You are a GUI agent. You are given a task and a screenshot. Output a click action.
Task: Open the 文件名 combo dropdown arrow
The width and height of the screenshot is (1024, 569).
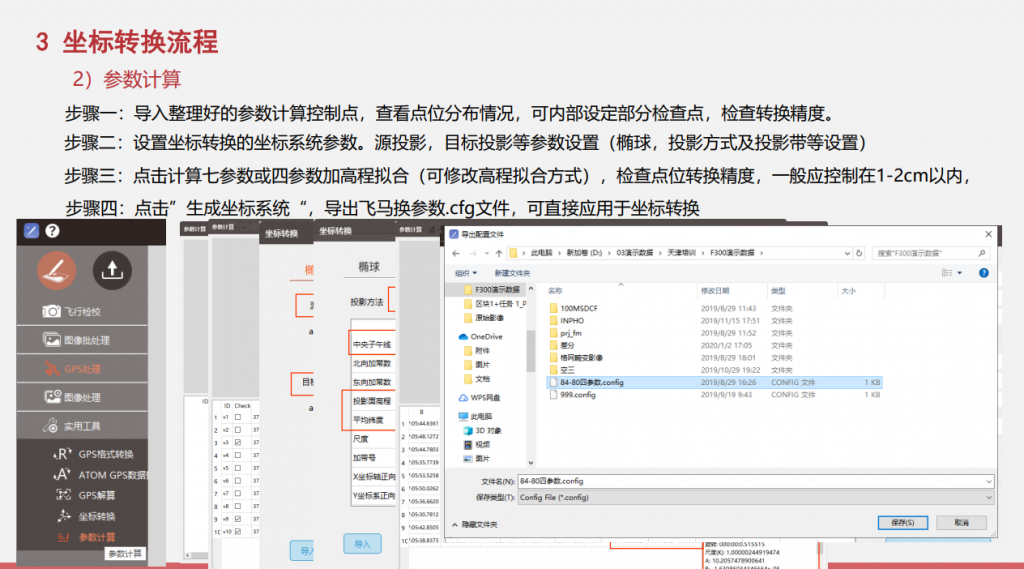[x=989, y=481]
